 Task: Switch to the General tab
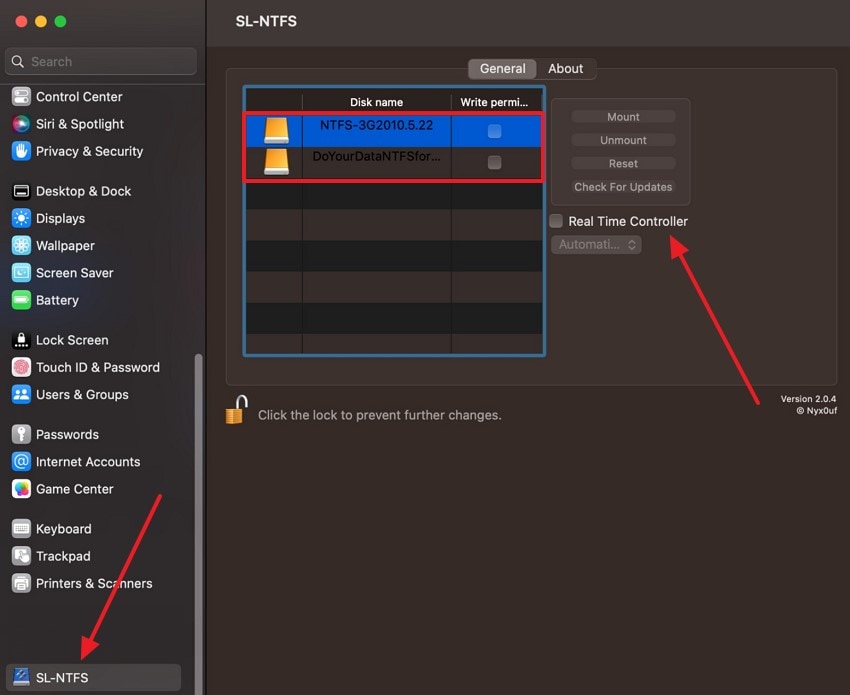pyautogui.click(x=503, y=69)
